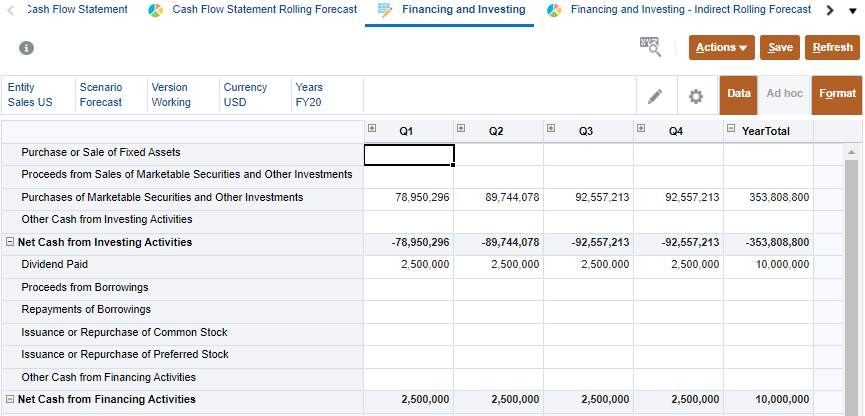This screenshot has height=416, width=865.
Task: Switch to the Ad hoc panel tab
Action: click(x=784, y=94)
